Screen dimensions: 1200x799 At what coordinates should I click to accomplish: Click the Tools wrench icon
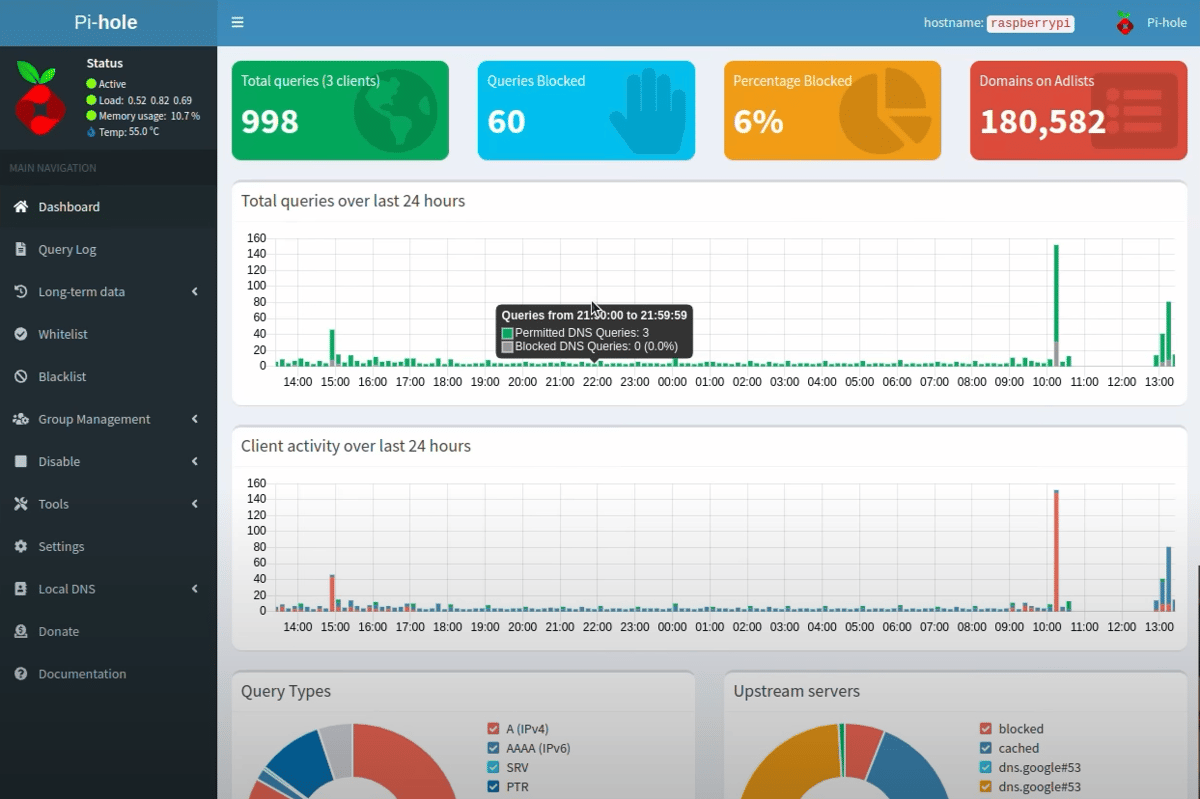click(20, 504)
